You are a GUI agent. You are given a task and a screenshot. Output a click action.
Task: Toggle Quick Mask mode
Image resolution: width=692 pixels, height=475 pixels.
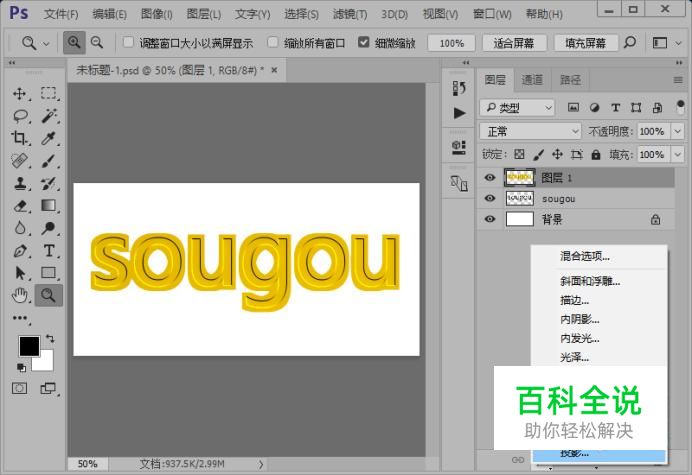point(19,388)
